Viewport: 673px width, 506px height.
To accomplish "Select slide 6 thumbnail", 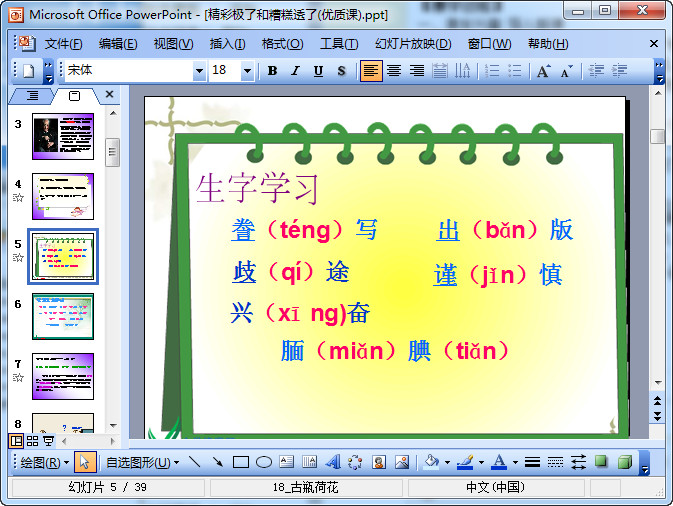I will coord(63,317).
